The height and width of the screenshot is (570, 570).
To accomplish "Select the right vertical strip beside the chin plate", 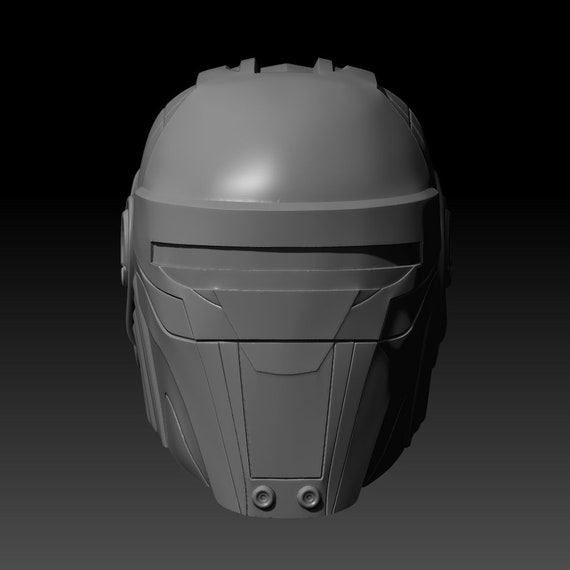I will pos(340,425).
